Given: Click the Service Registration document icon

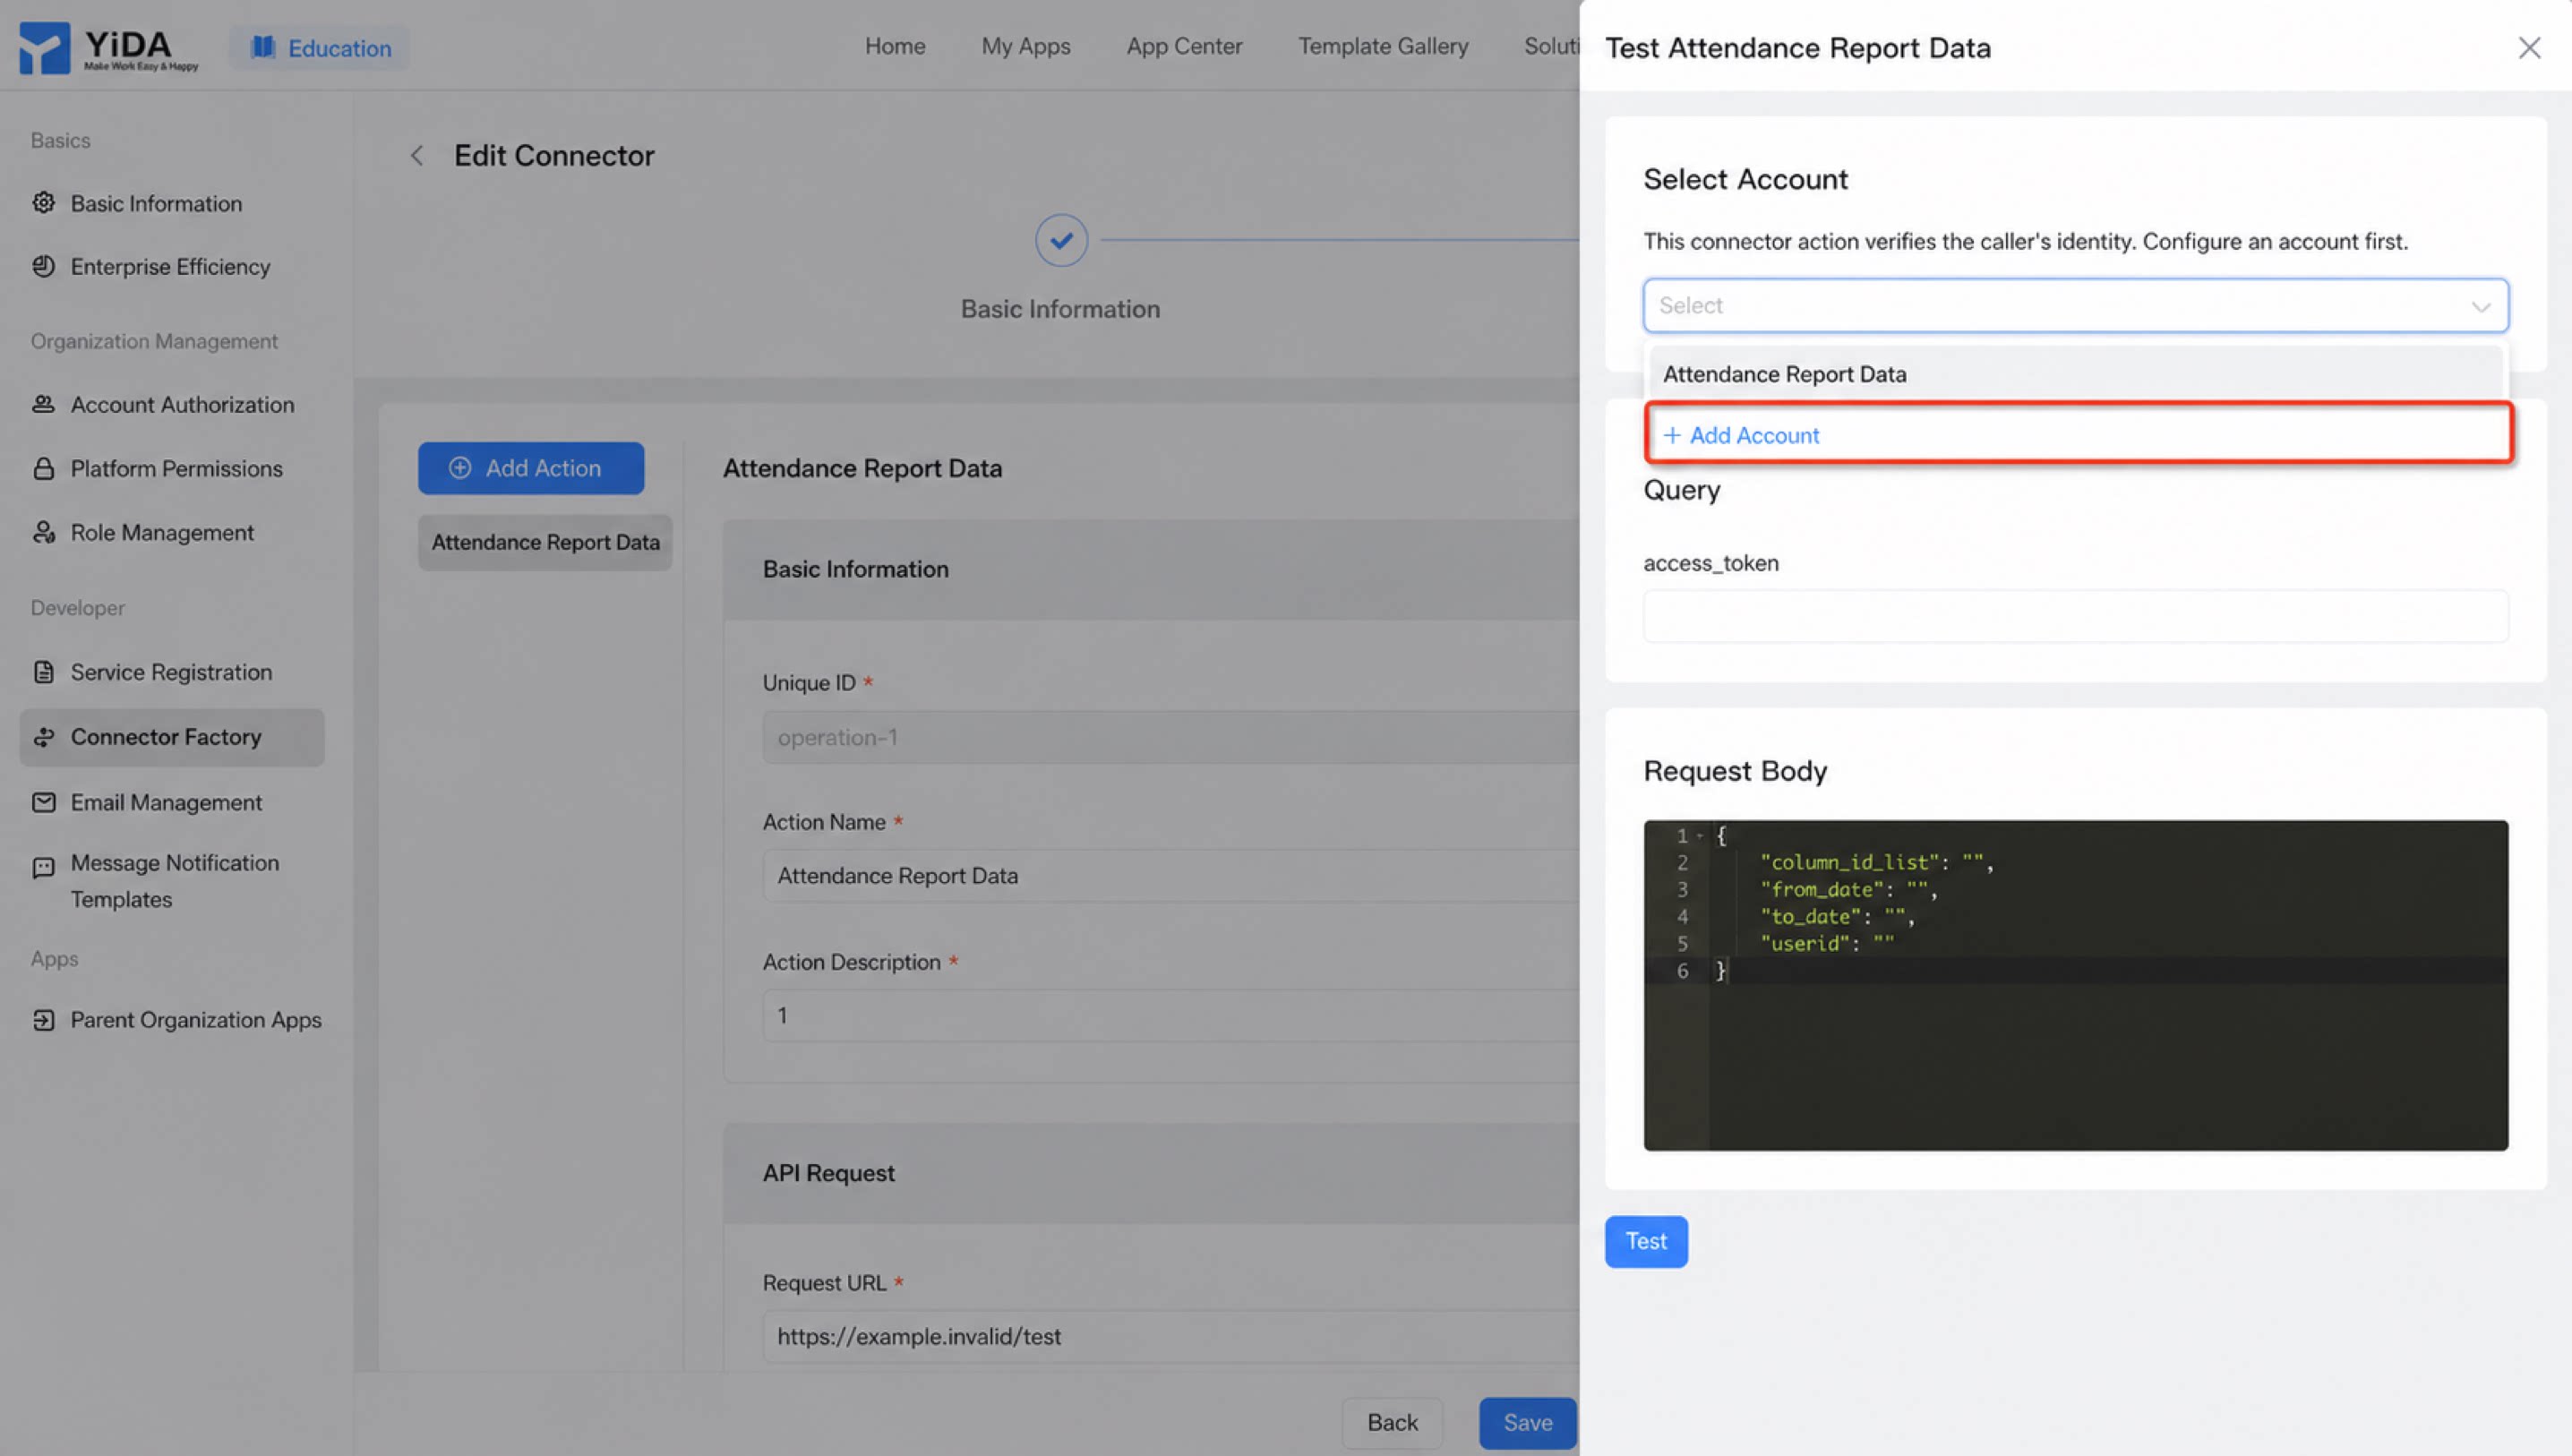Looking at the screenshot, I should coord(43,672).
